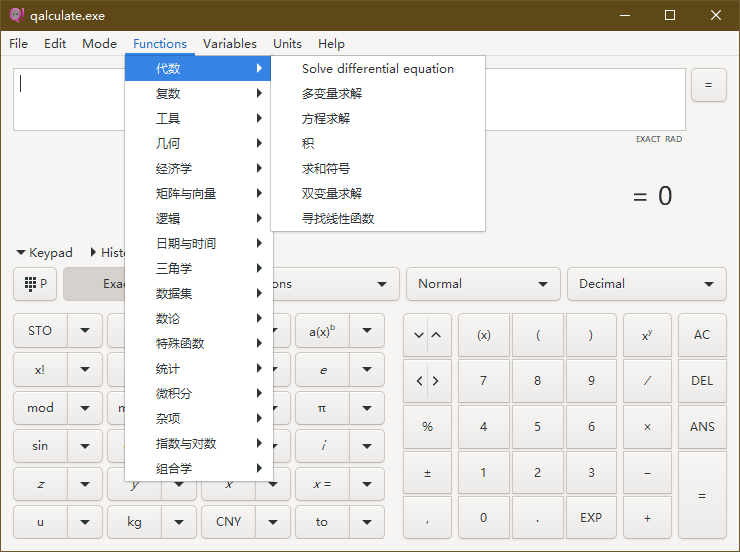
Task: Click the small equals button beside the expression field
Action: [708, 85]
